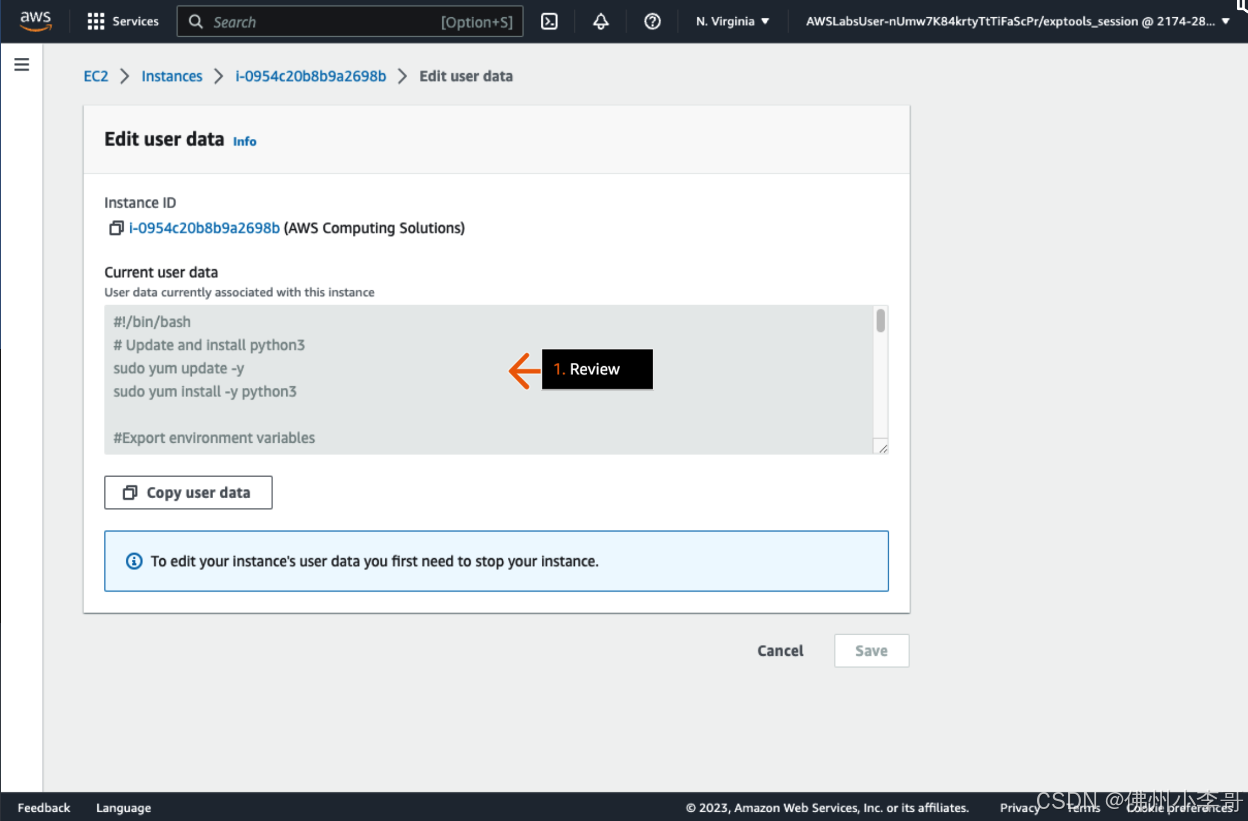This screenshot has height=821, width=1248.
Task: Open the Language footer option
Action: click(123, 808)
